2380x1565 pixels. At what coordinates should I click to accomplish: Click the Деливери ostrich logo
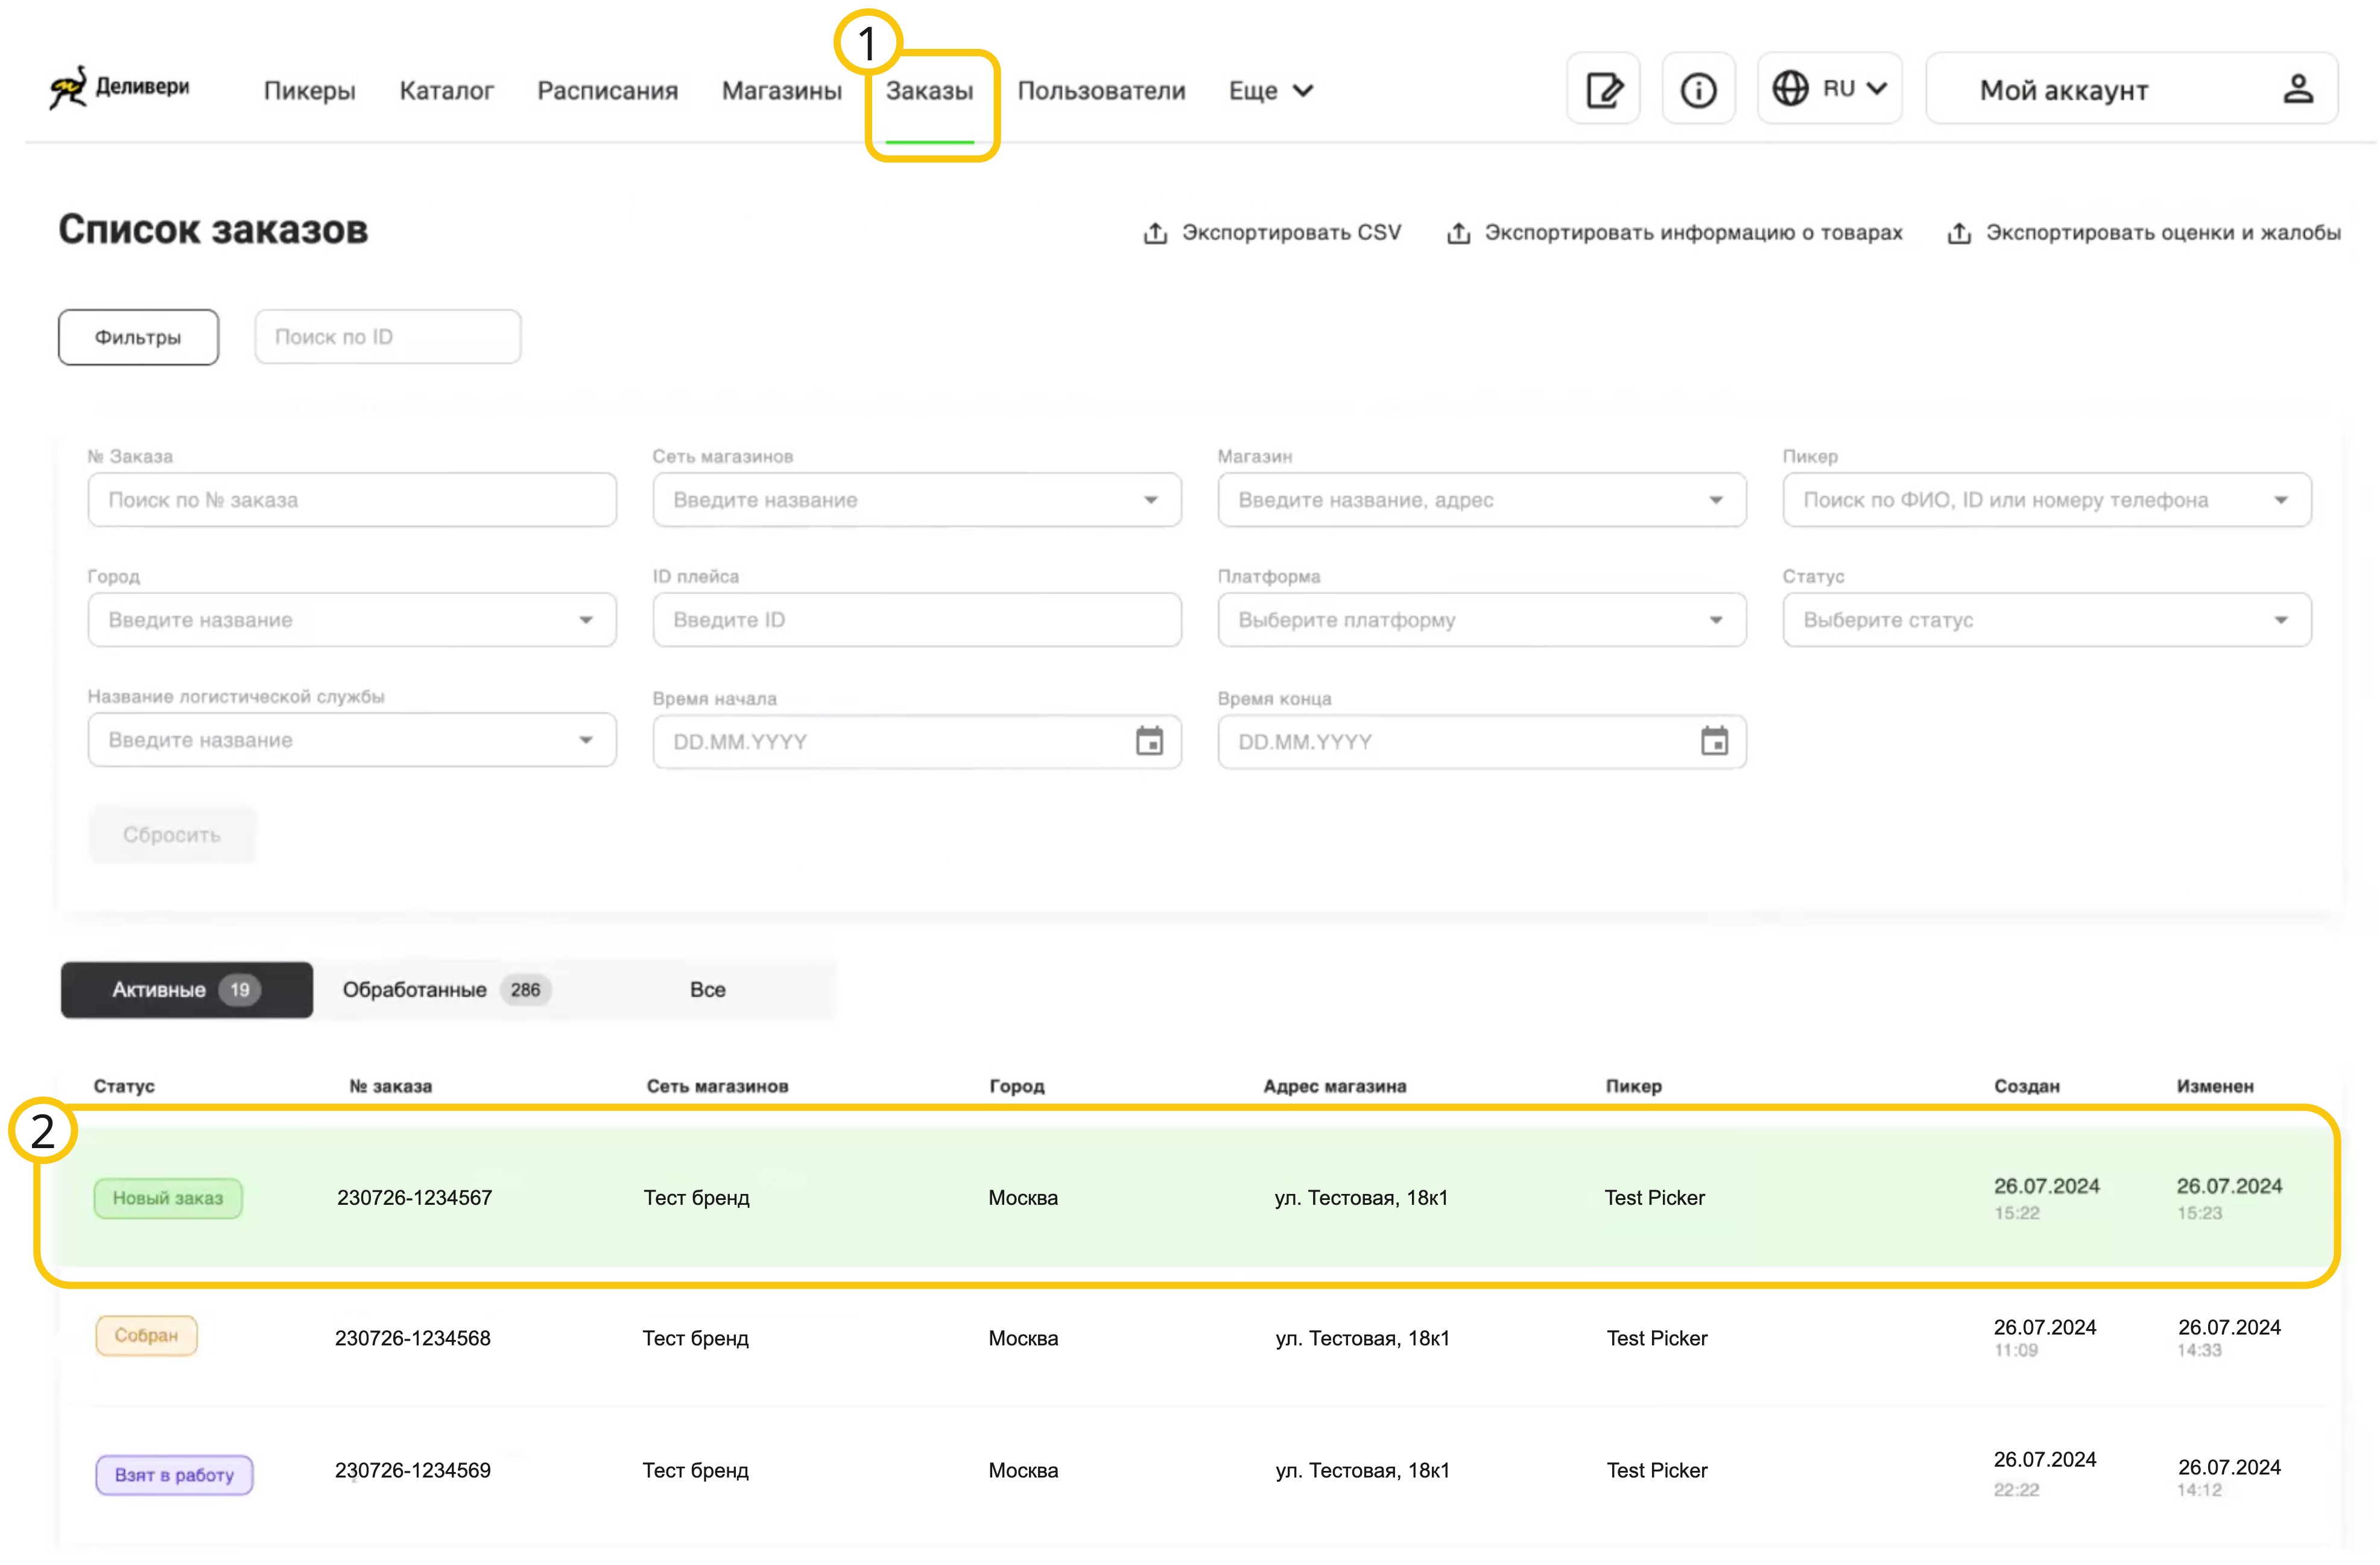point(68,88)
